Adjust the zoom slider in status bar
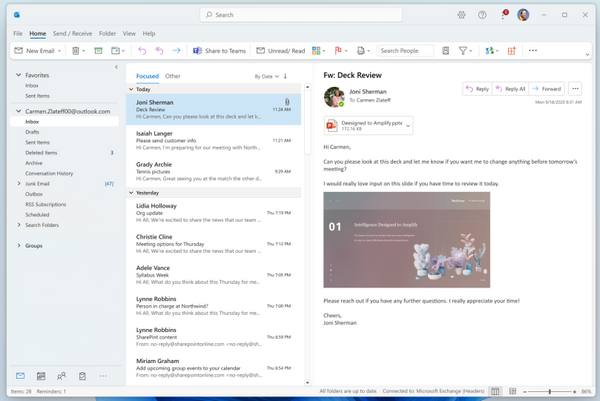Screen dimensions: 600x401 [x=549, y=391]
